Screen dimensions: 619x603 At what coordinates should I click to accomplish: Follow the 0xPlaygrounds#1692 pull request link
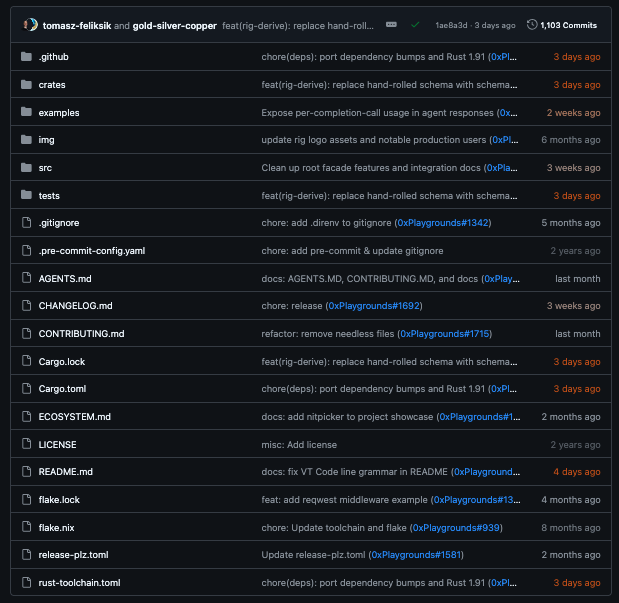click(x=374, y=306)
